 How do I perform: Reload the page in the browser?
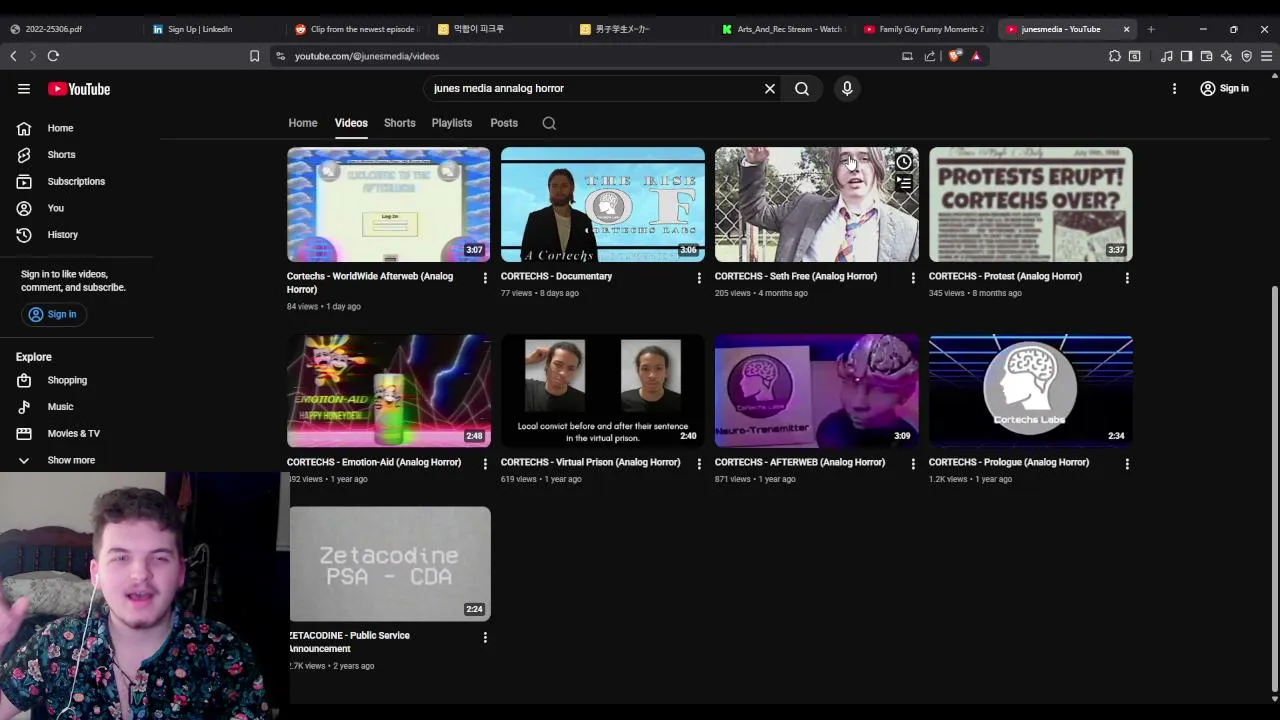point(53,56)
